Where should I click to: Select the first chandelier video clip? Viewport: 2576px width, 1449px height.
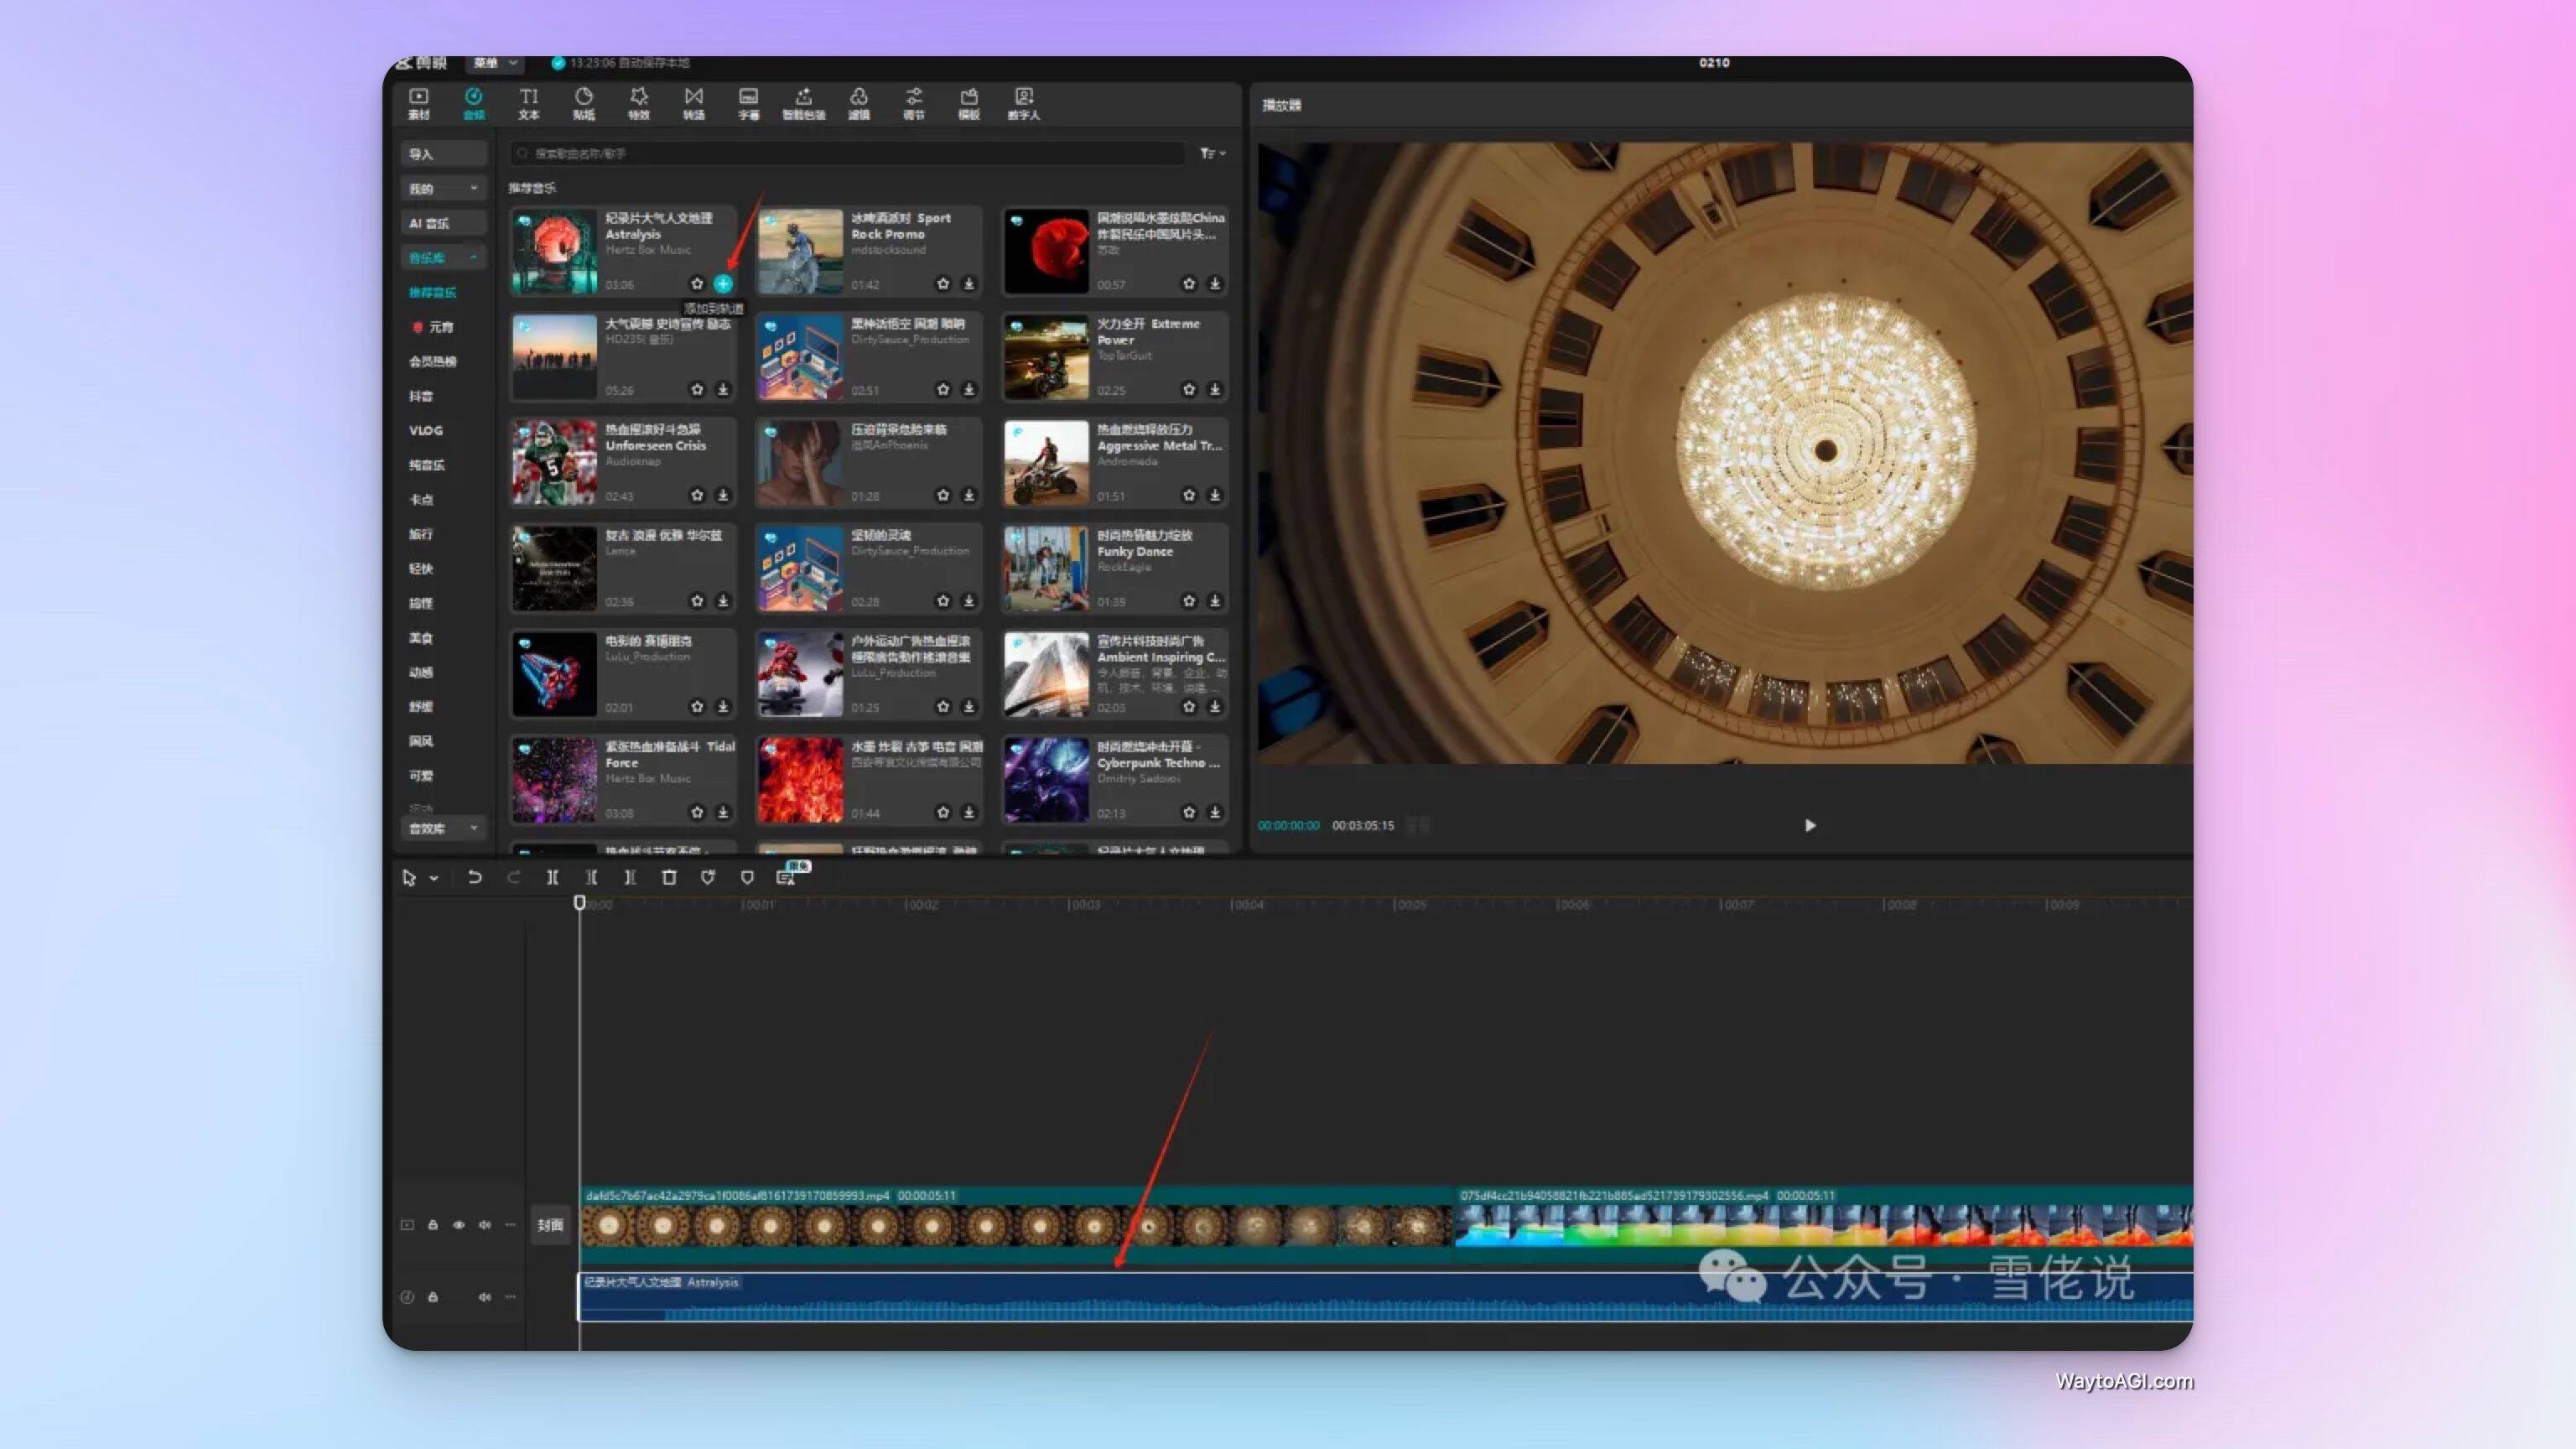pyautogui.click(x=1015, y=1225)
